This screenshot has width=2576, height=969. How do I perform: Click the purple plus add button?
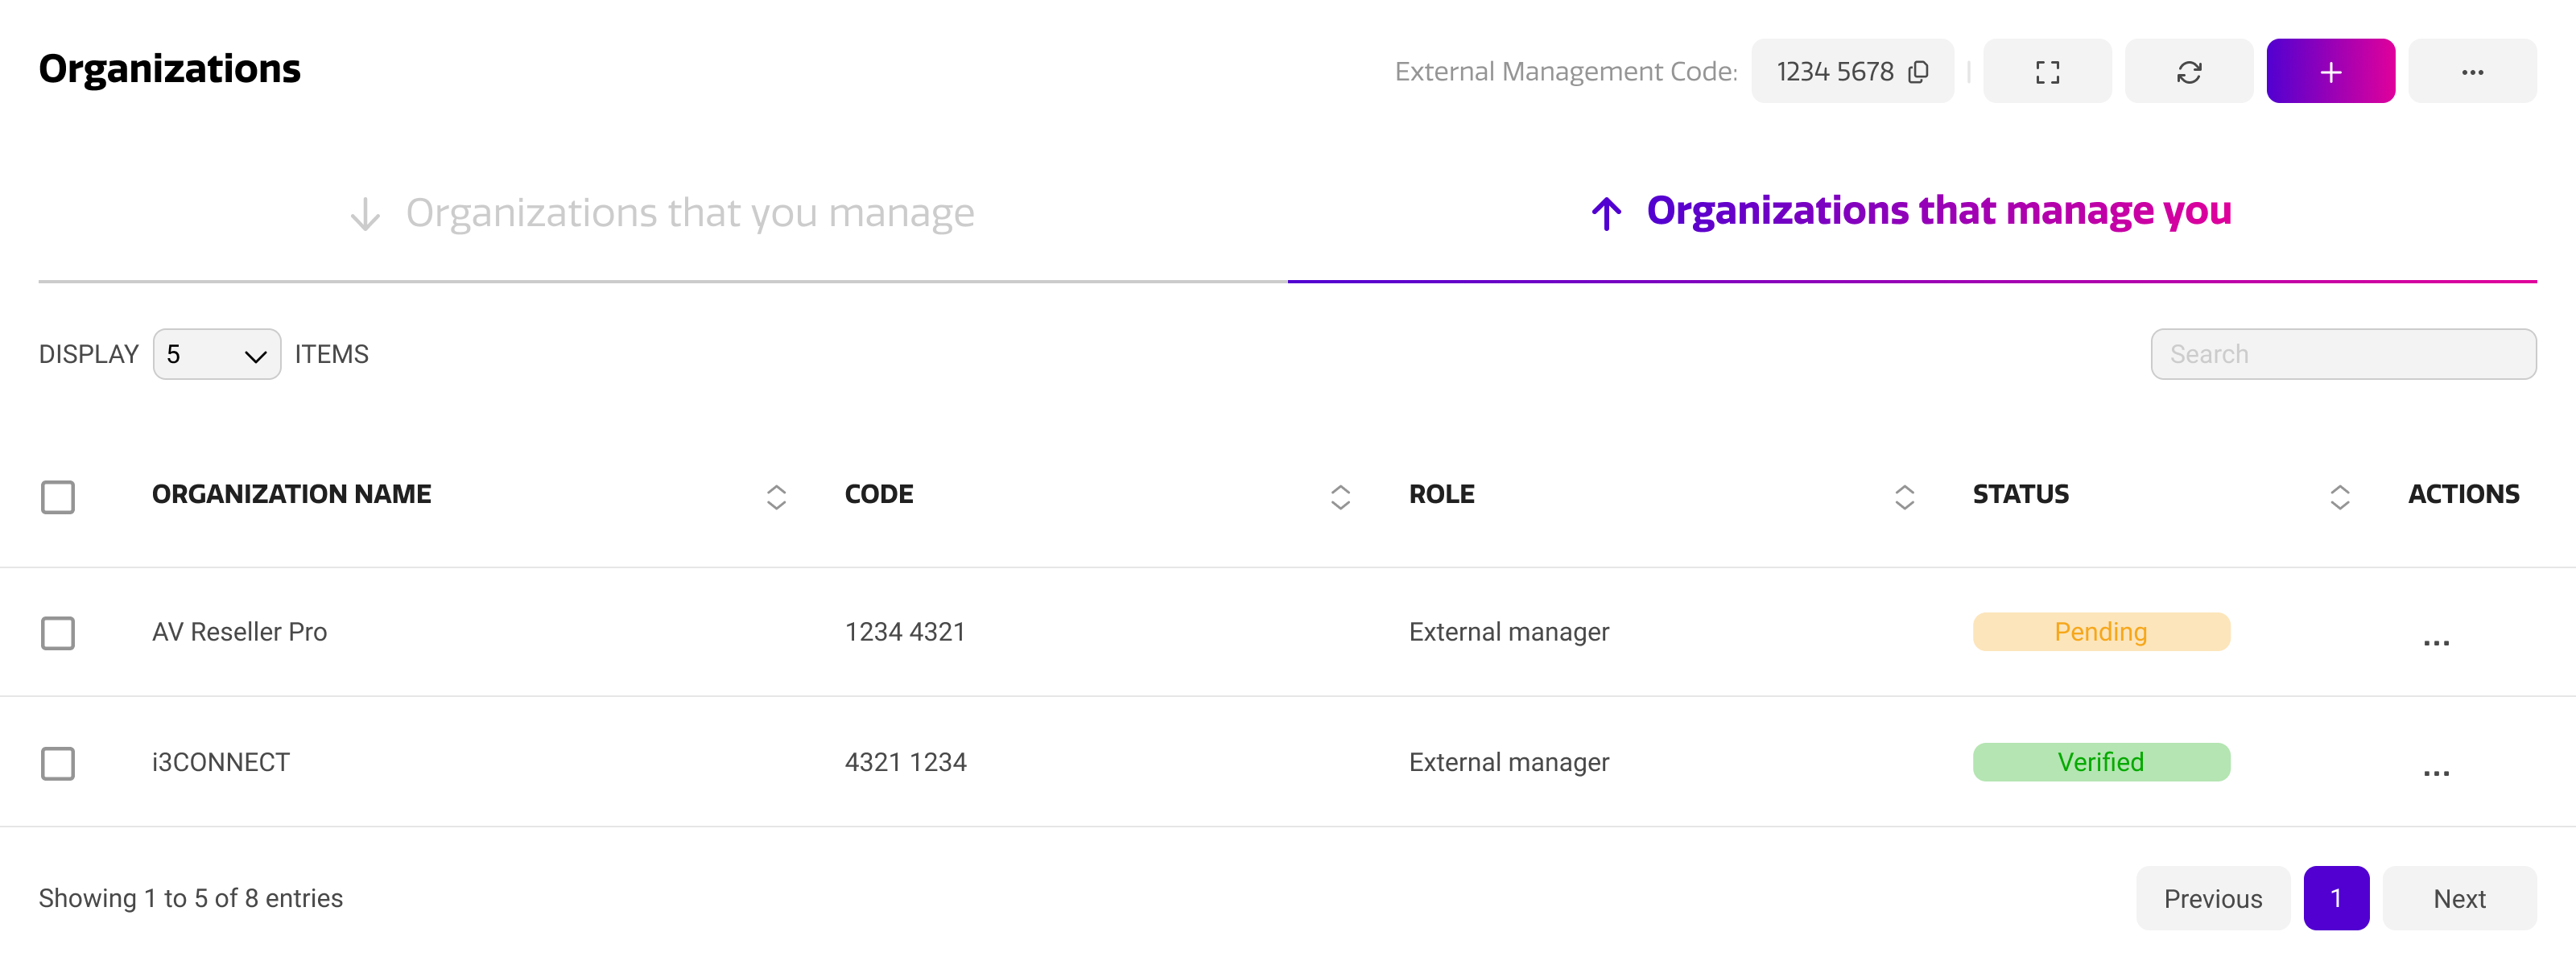(x=2330, y=72)
